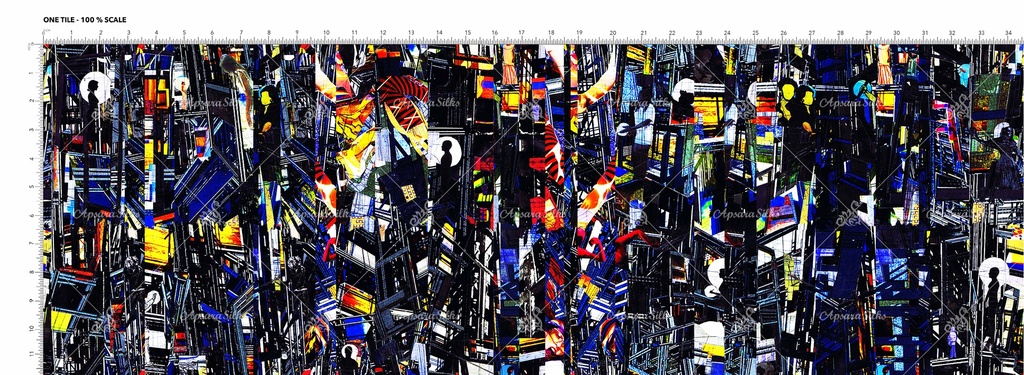Click the "ONE TILE - 100 % SCALE" label
The height and width of the screenshot is (375, 1024).
pos(85,20)
